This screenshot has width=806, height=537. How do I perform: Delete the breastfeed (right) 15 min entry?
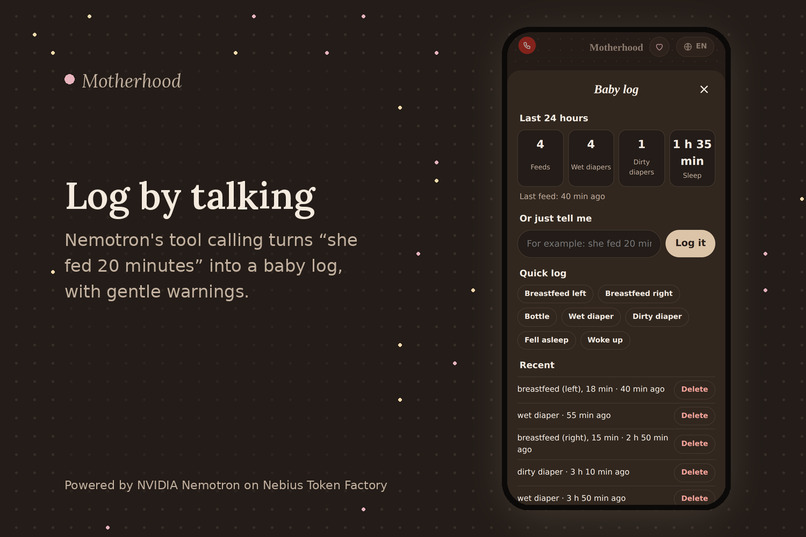(x=694, y=443)
